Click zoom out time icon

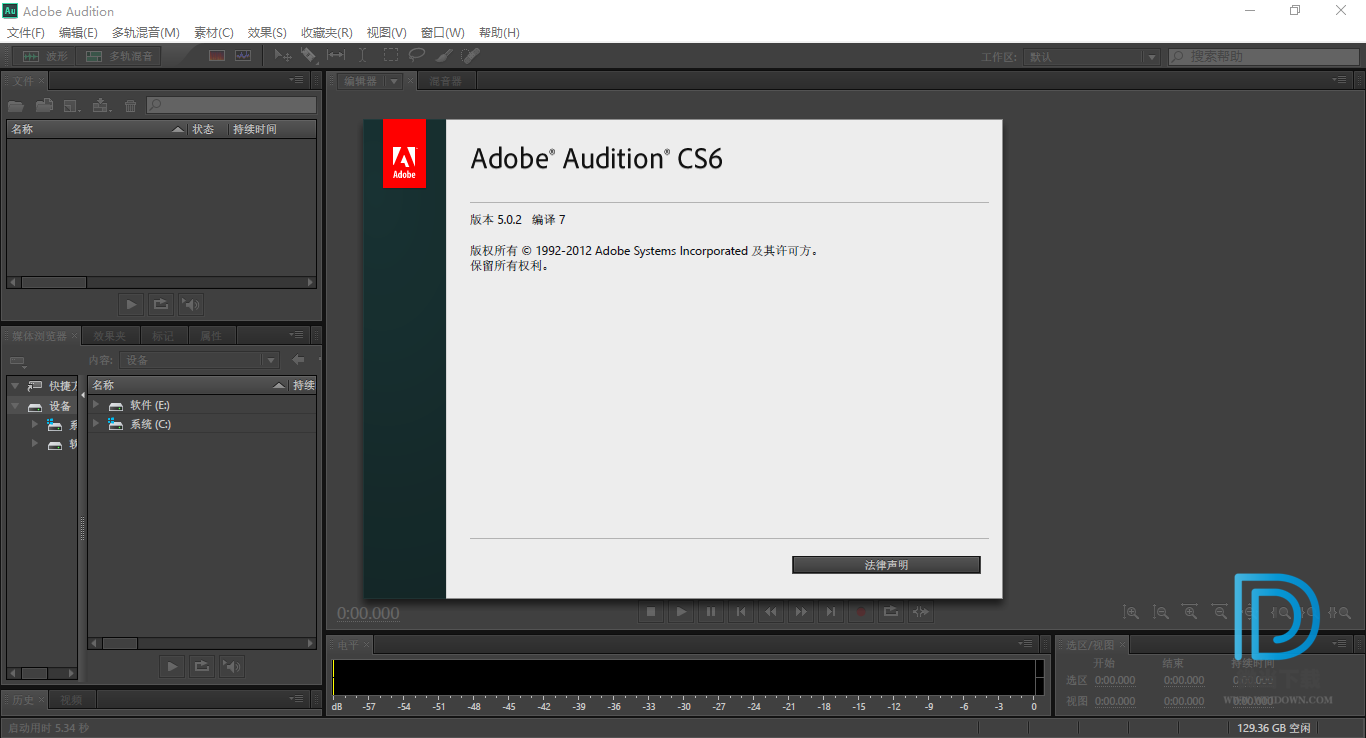[x=1220, y=612]
